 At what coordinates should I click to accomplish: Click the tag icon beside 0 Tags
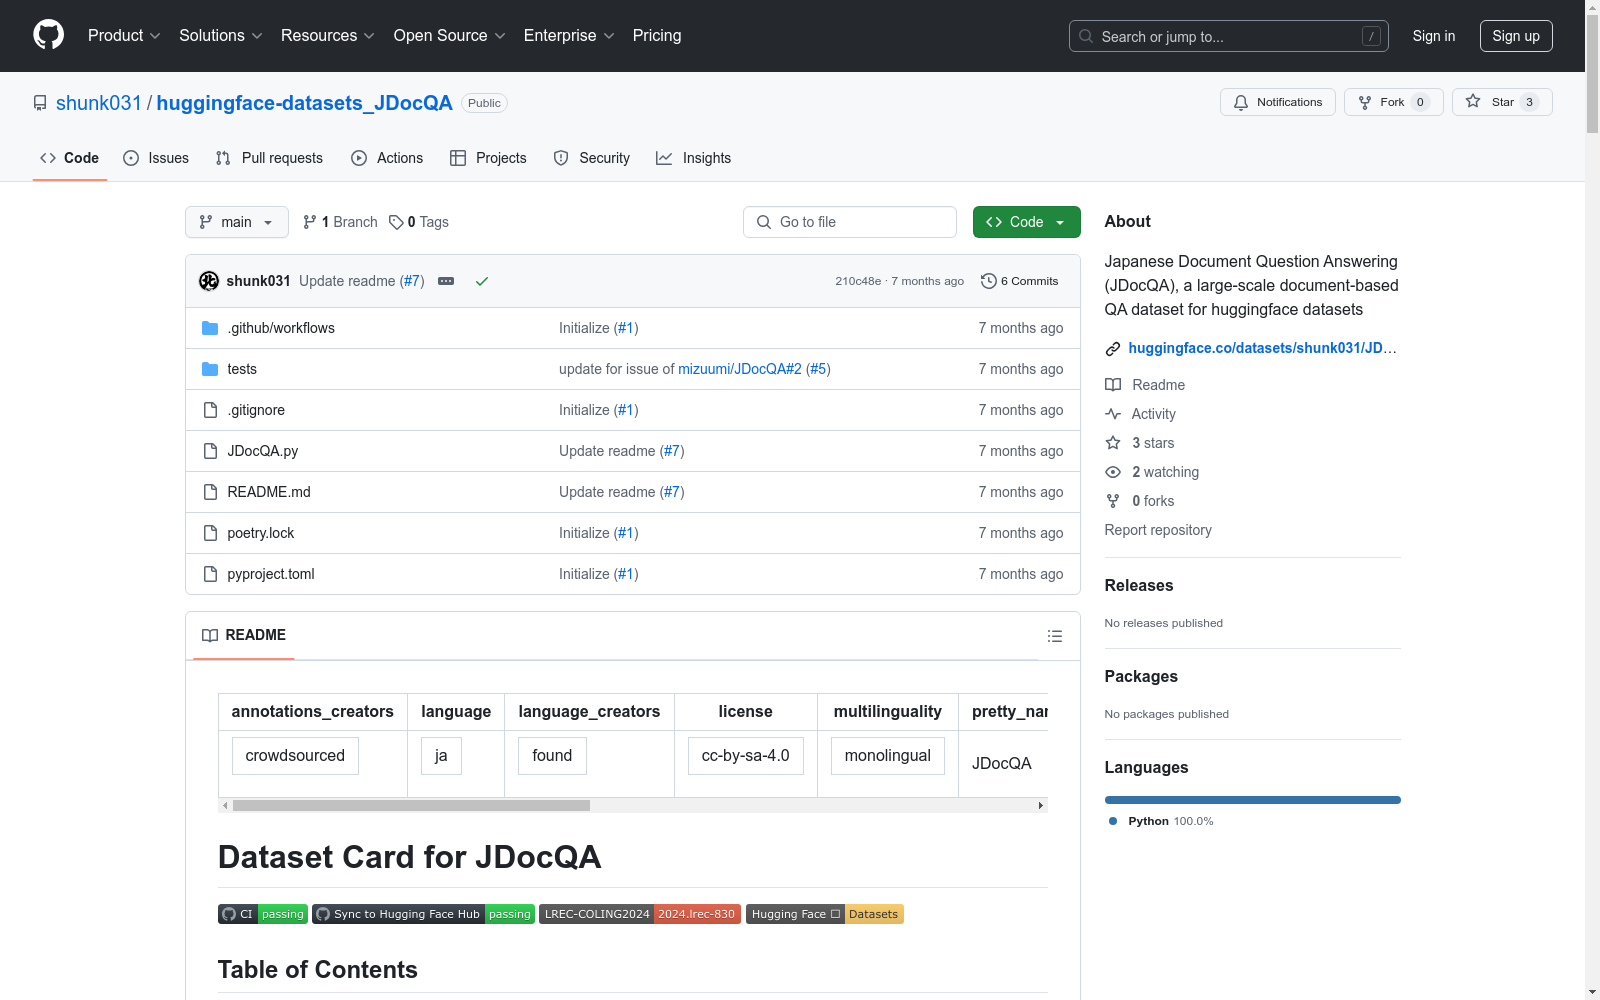(396, 222)
